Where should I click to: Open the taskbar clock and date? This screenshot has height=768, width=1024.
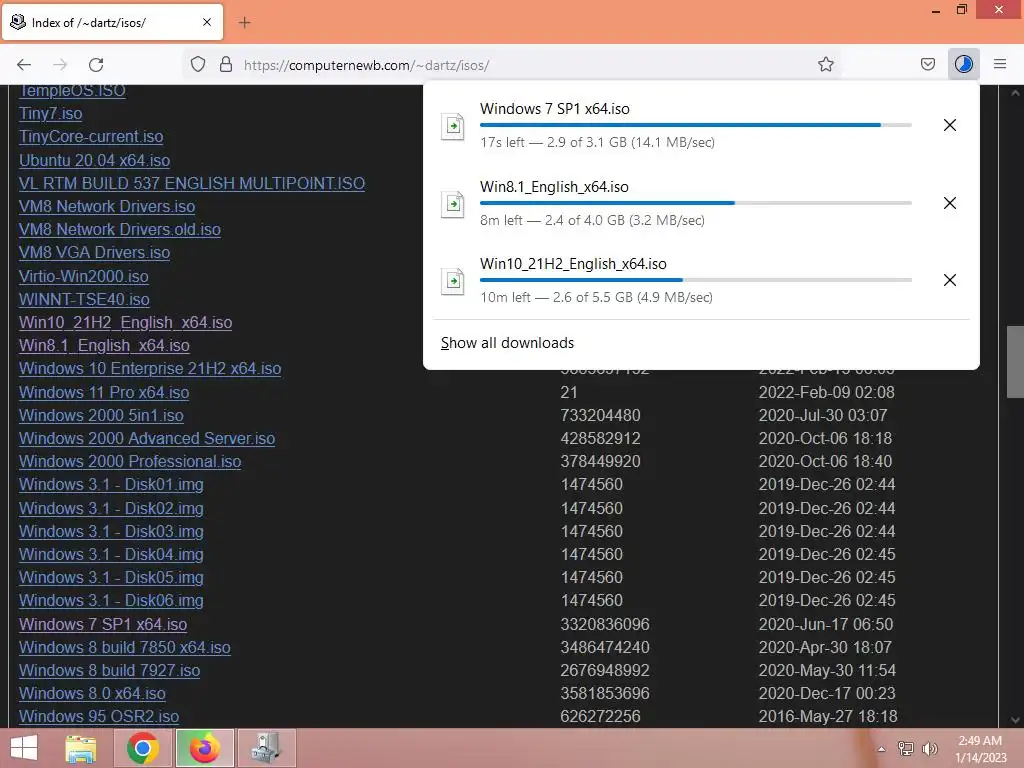pyautogui.click(x=980, y=749)
